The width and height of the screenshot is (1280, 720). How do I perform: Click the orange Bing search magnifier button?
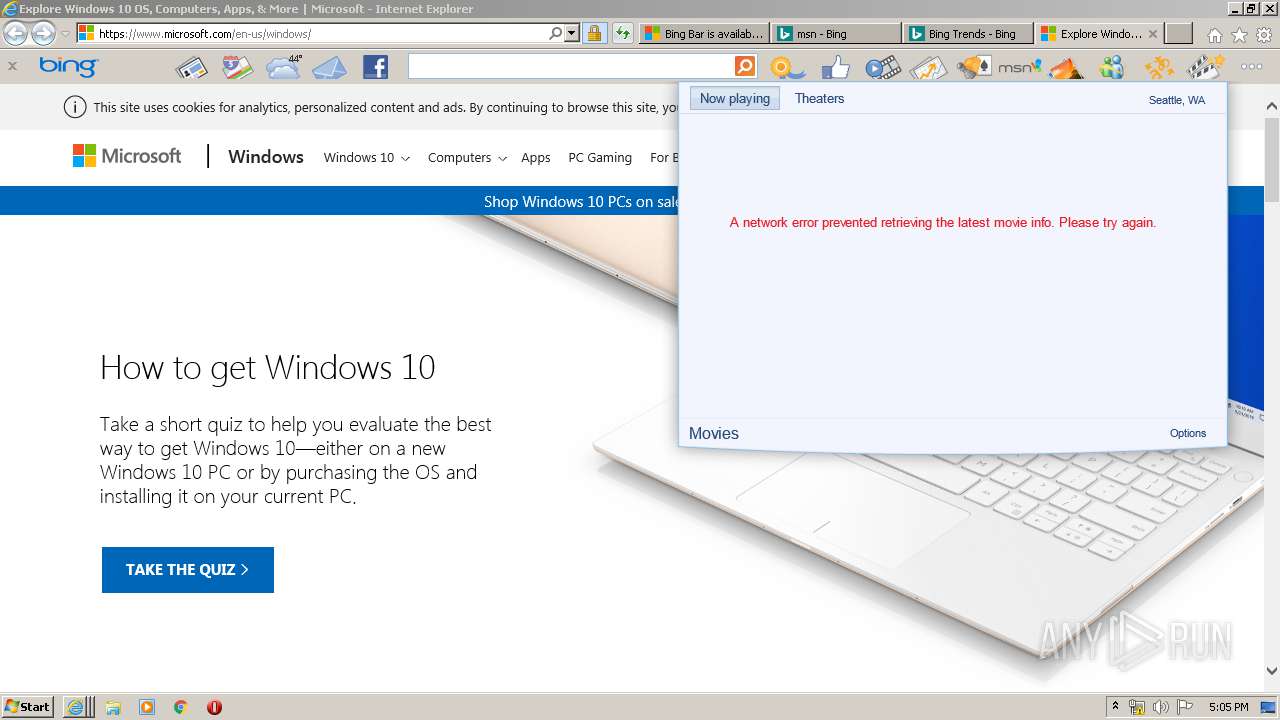click(x=745, y=67)
